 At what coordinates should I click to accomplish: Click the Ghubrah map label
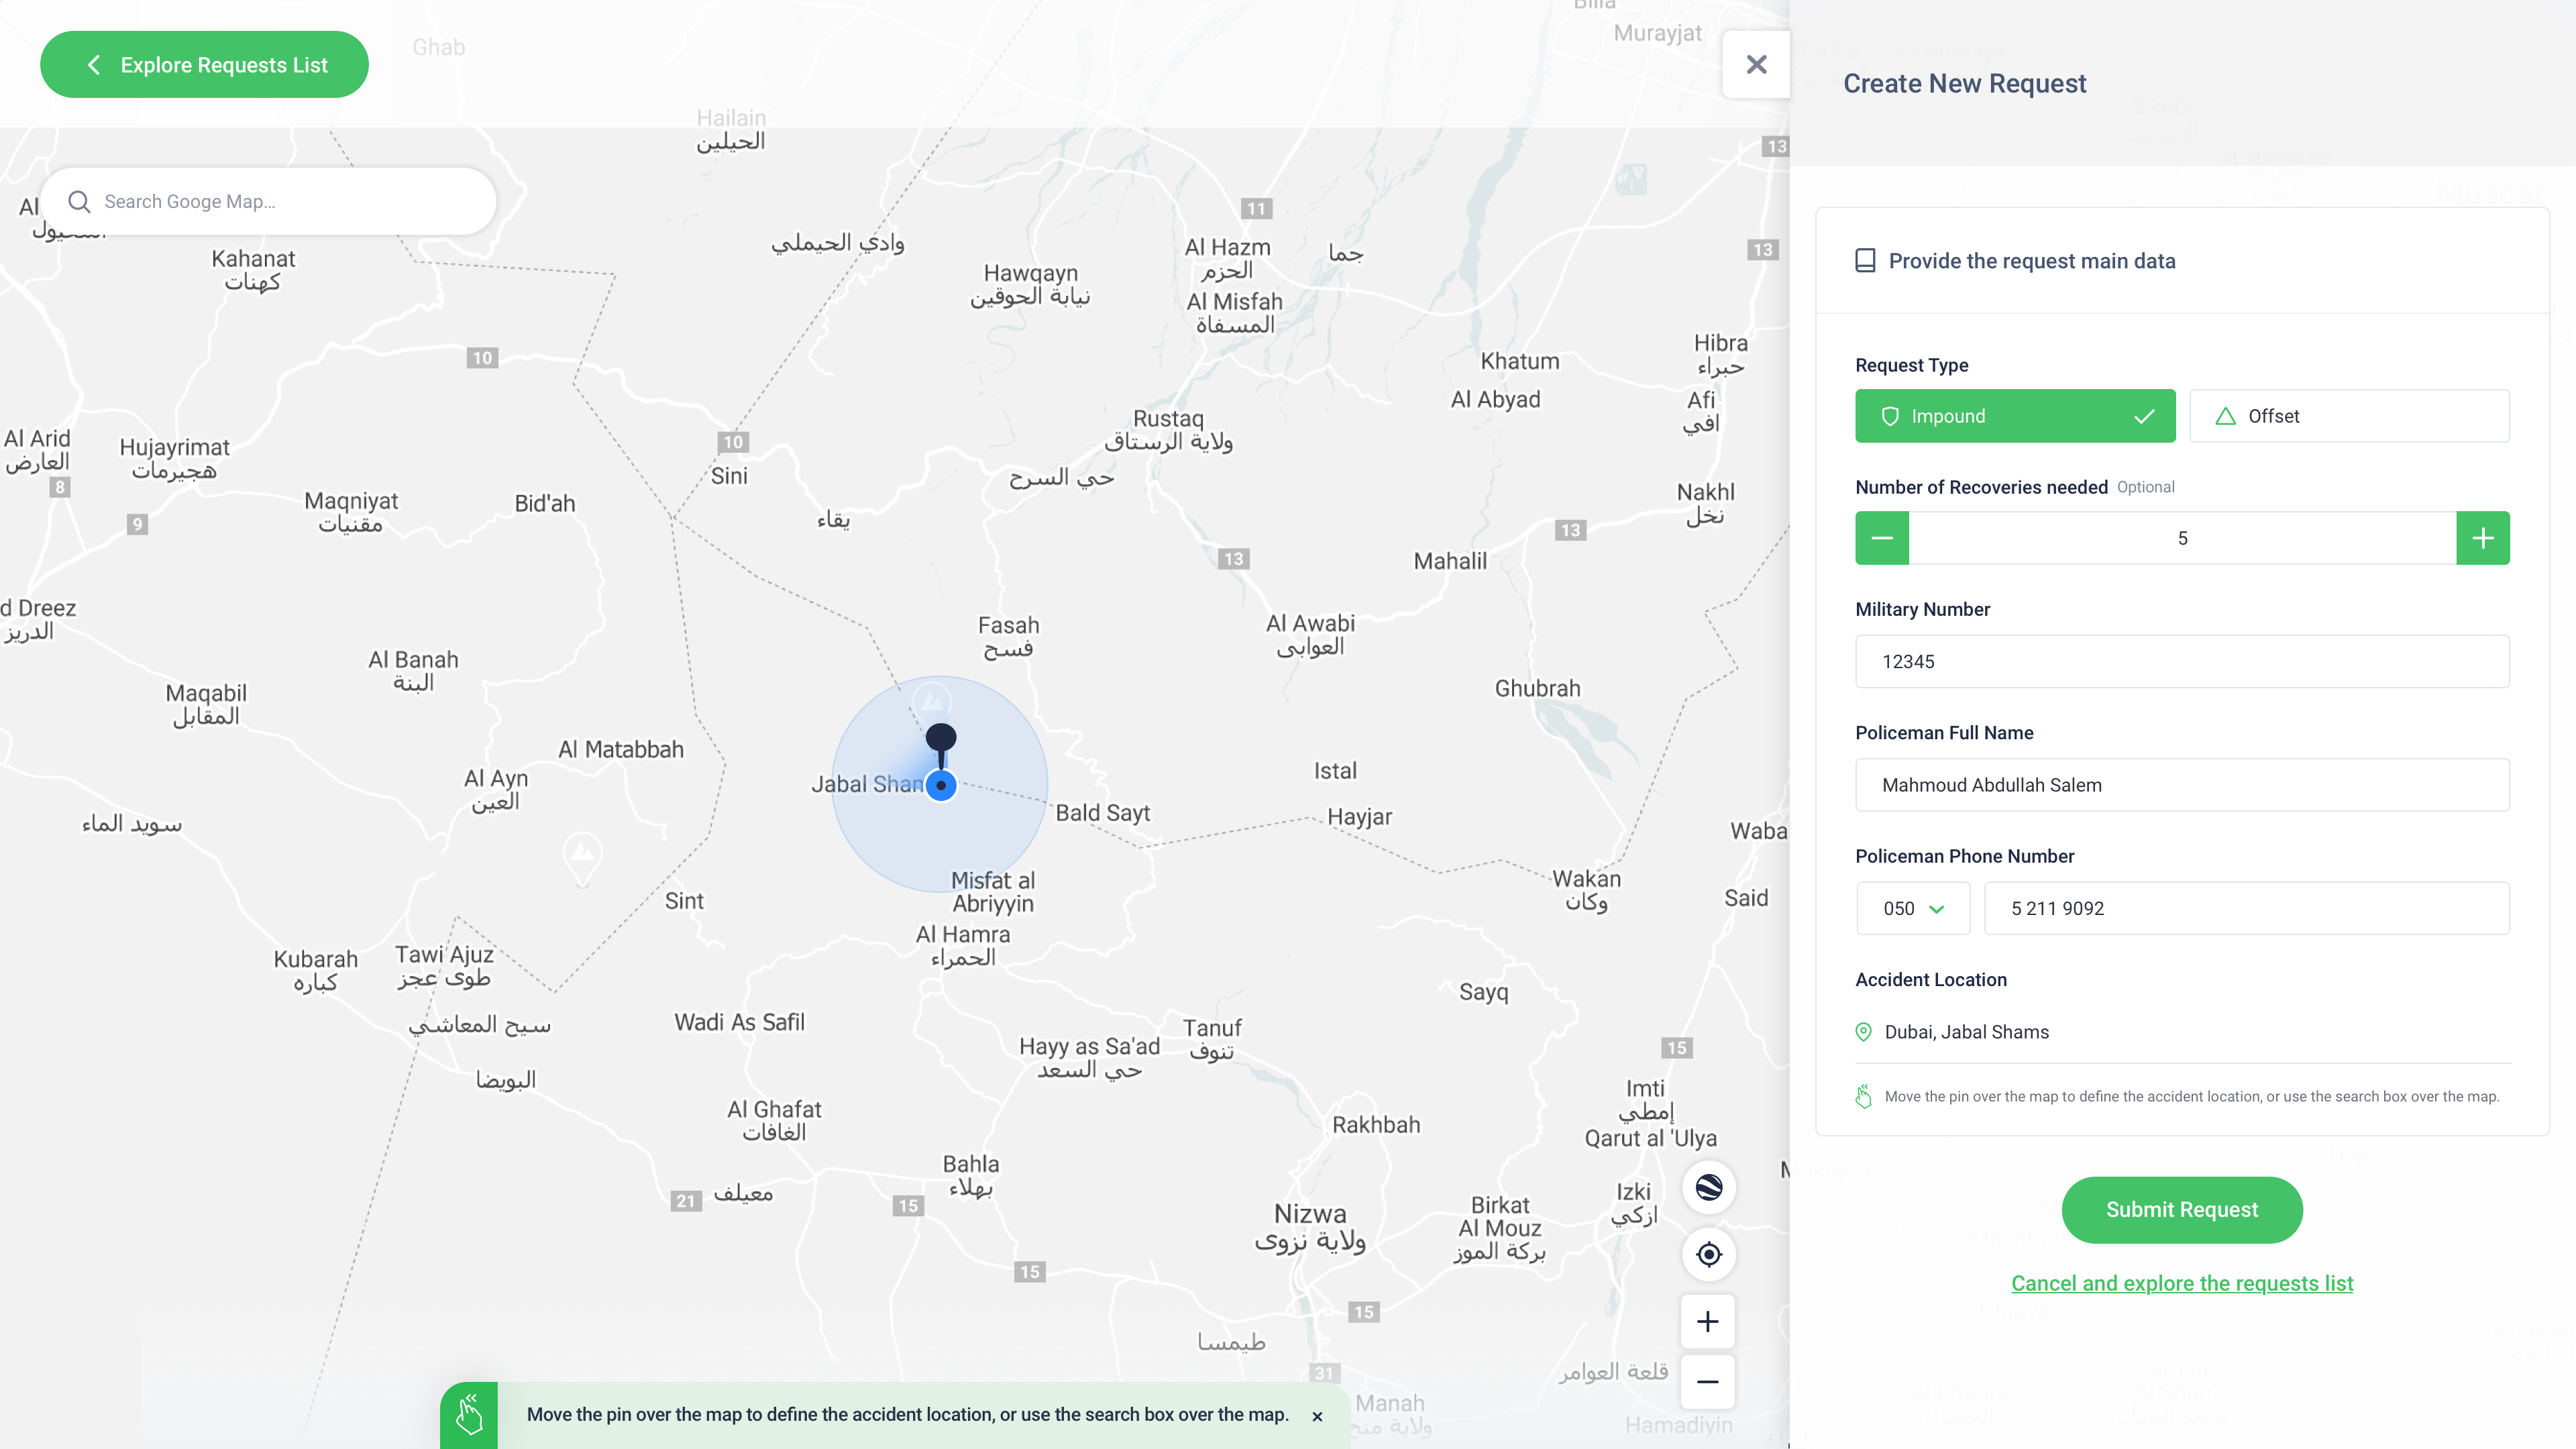point(1537,688)
